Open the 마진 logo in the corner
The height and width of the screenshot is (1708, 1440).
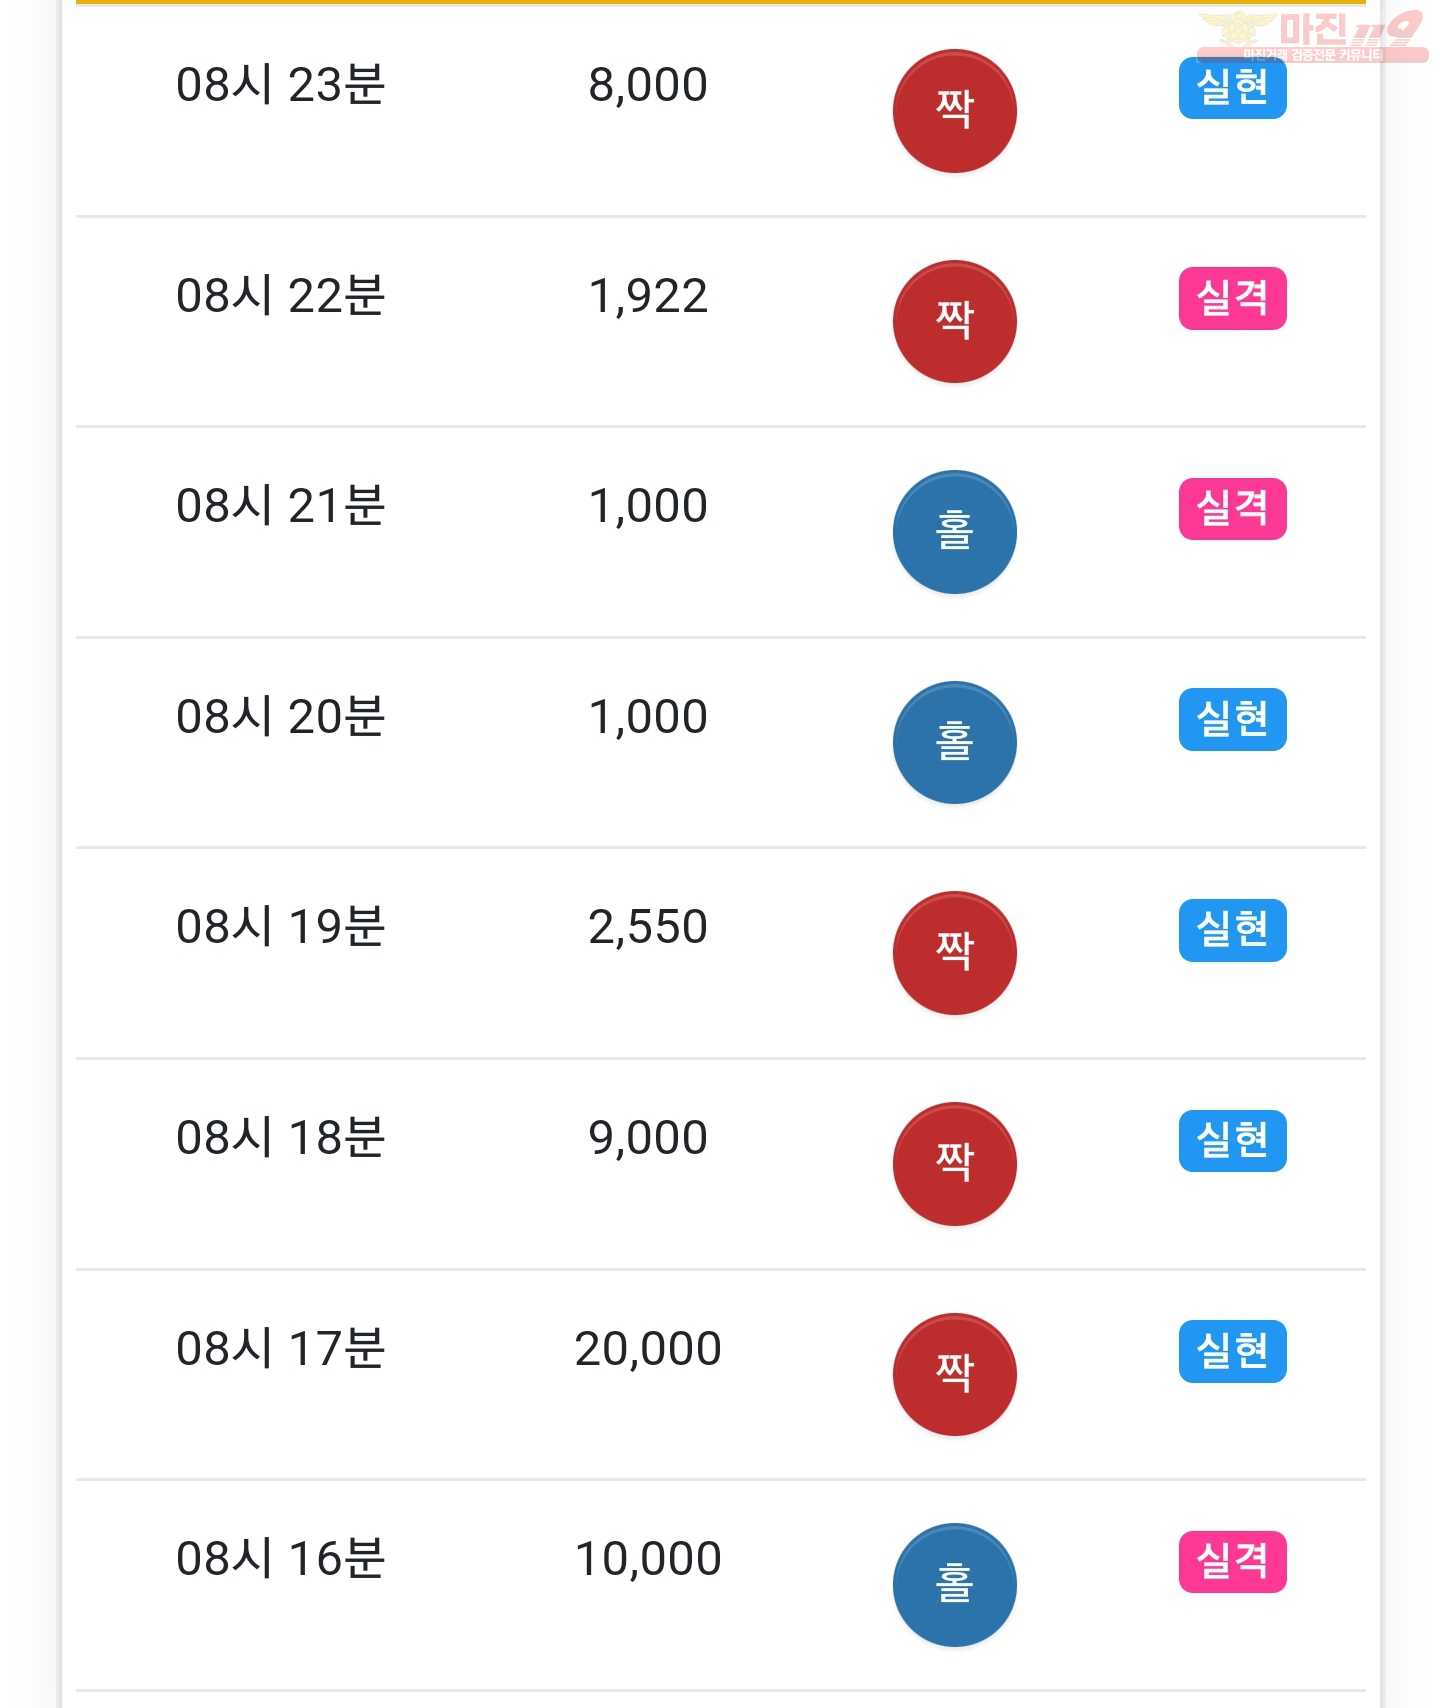[x=1312, y=35]
